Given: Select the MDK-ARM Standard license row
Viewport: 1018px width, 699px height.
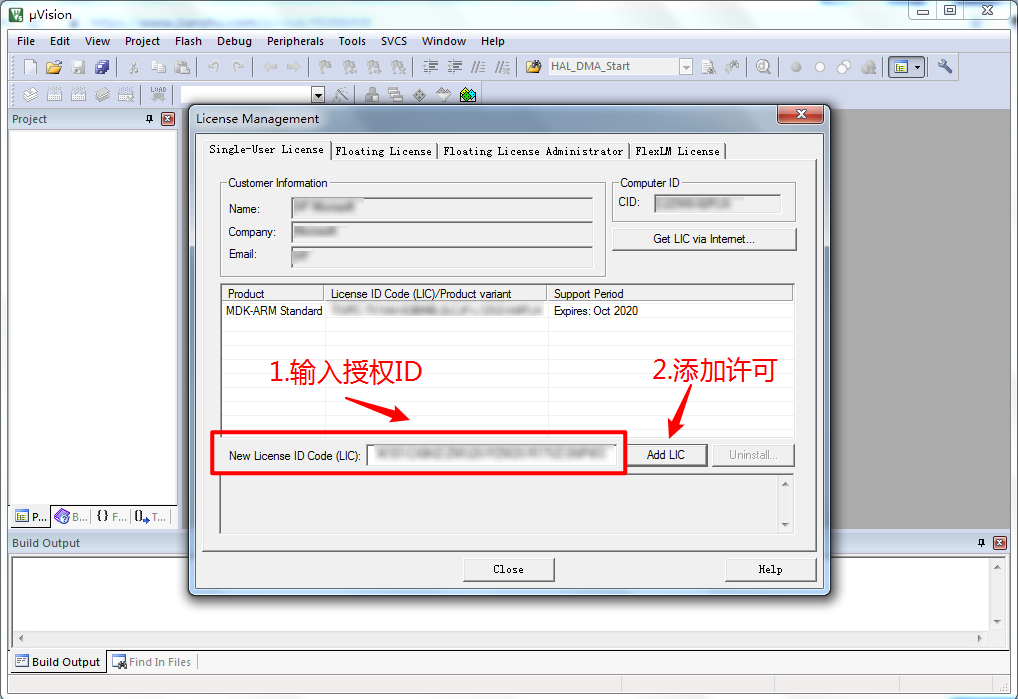Looking at the screenshot, I should pos(274,311).
